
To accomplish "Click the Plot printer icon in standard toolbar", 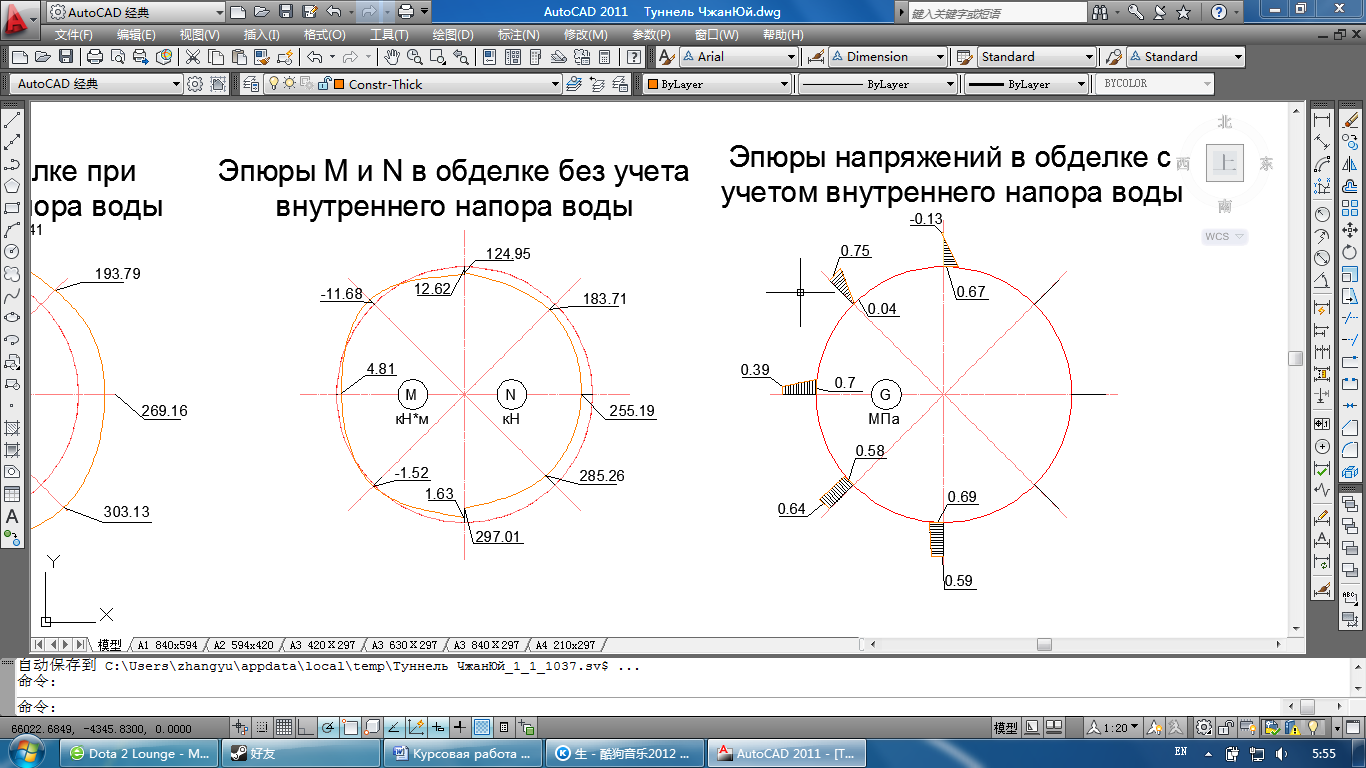I will click(95, 57).
